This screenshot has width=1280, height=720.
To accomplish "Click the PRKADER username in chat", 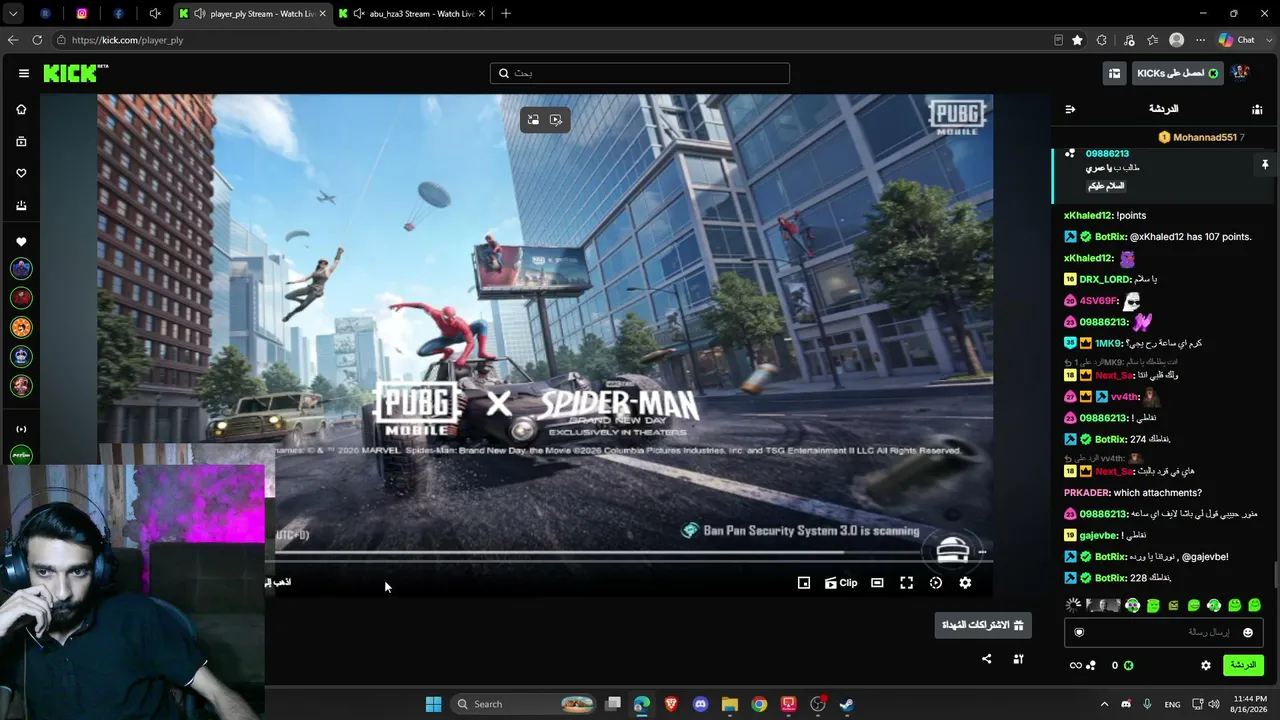I will click(1087, 493).
